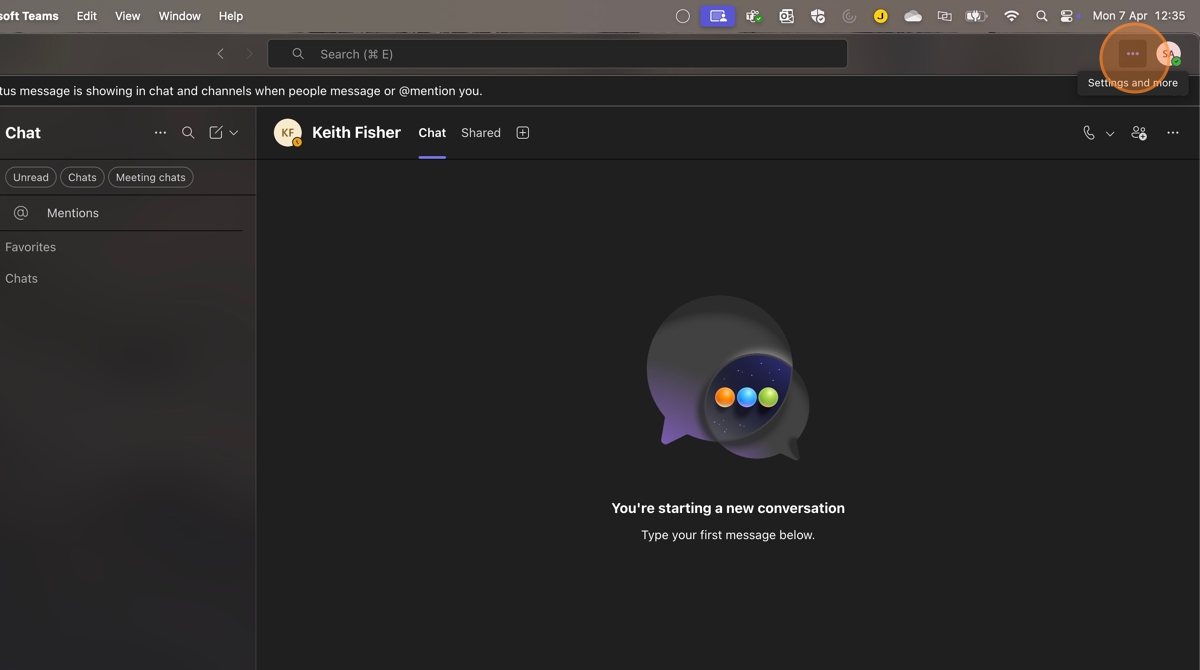Viewport: 1200px width, 670px height.
Task: Click the yellow J menu bar icon
Action: (881, 16)
